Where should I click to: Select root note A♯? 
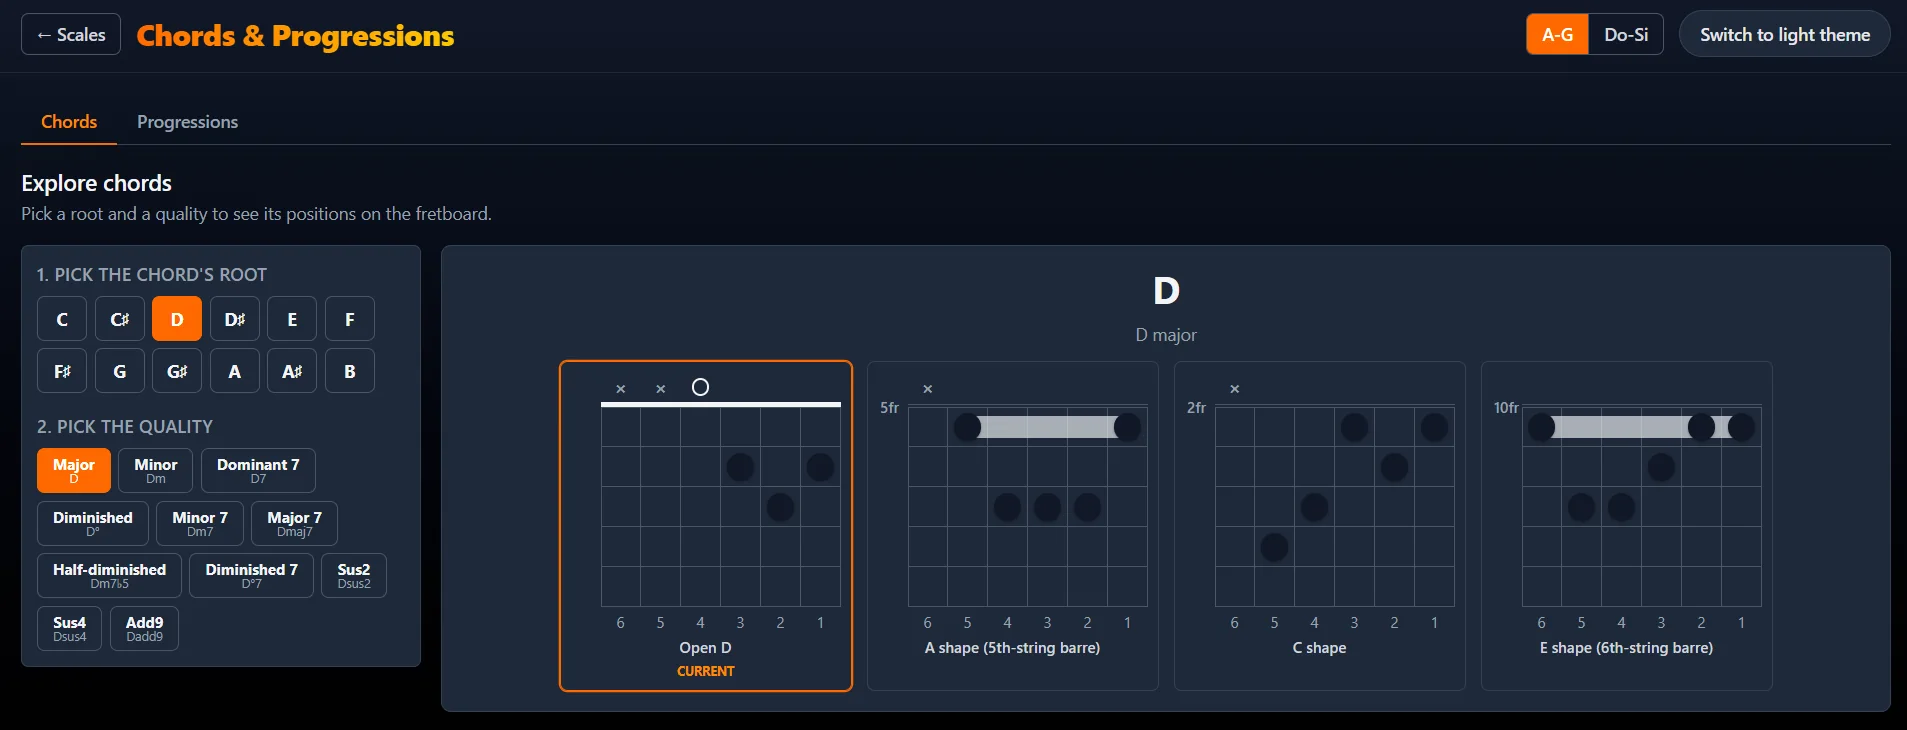point(292,371)
